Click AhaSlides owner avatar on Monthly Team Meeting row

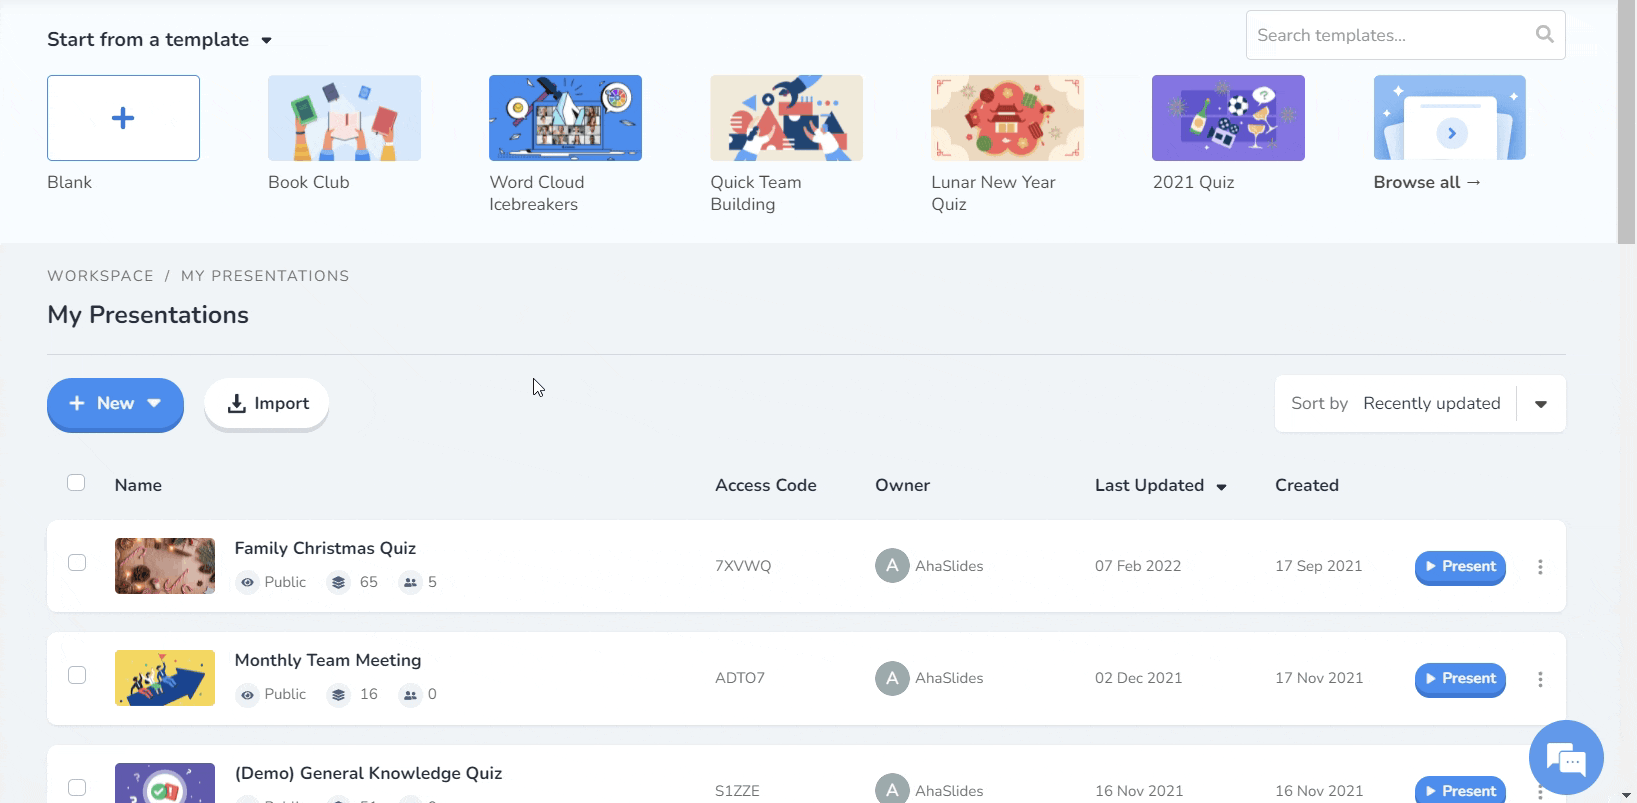892,677
